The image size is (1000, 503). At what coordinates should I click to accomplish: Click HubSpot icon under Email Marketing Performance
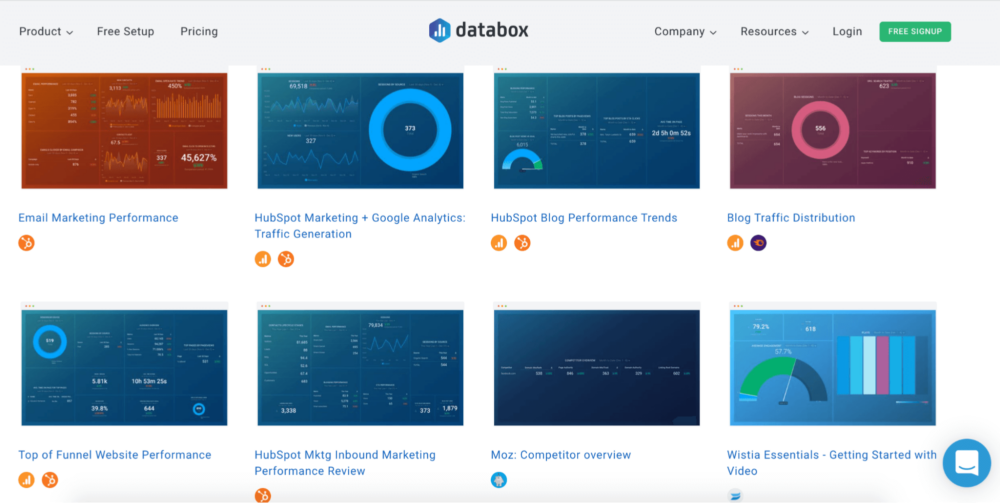pos(27,243)
